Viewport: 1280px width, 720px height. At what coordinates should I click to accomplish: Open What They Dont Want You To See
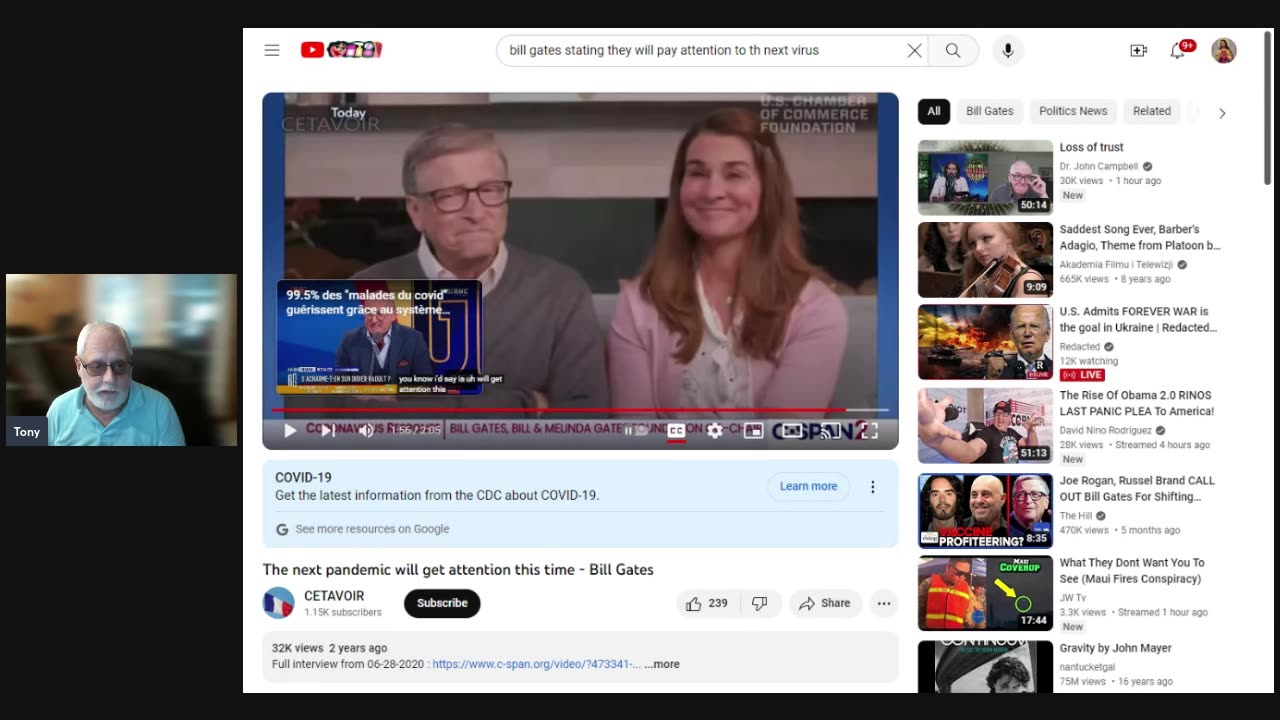tap(1132, 570)
